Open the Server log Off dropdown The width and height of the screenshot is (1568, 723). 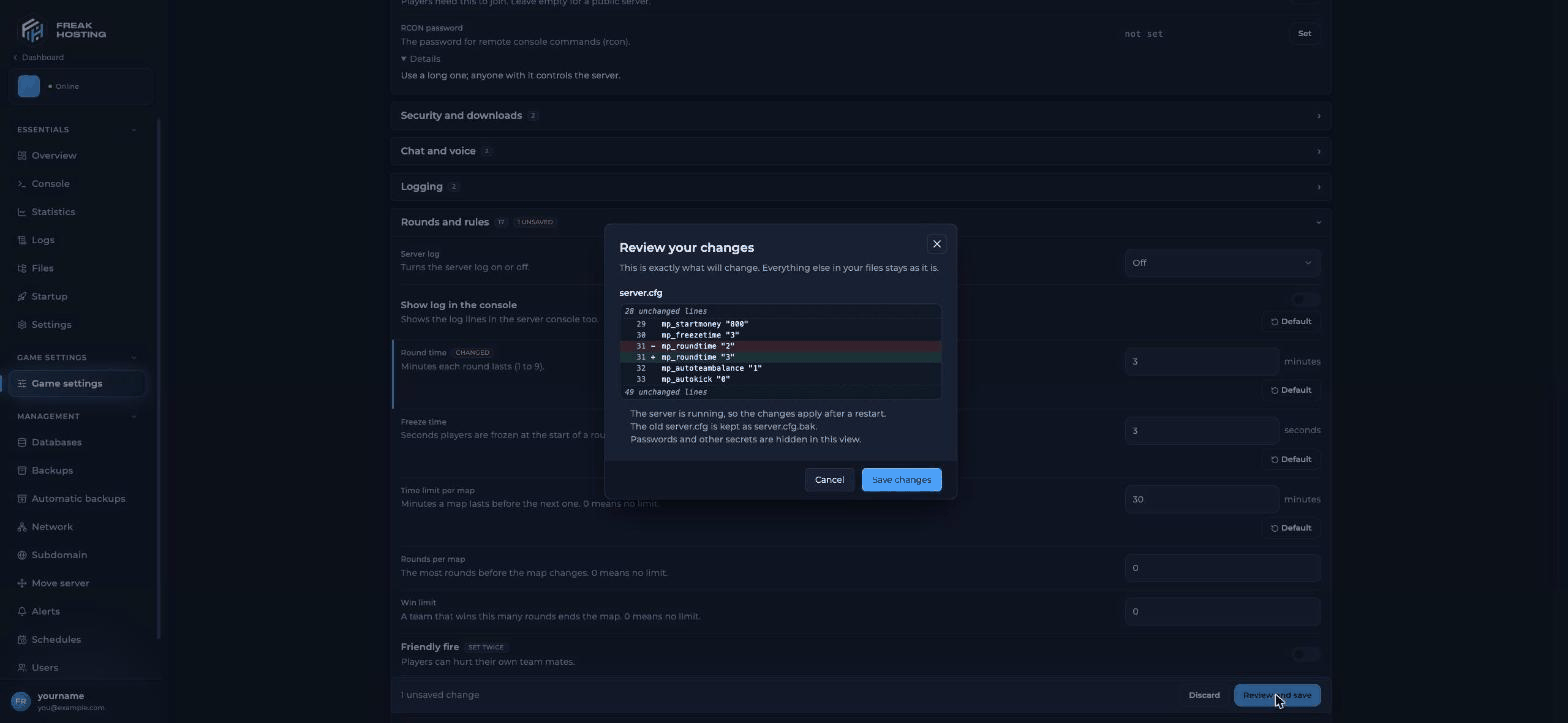1222,263
